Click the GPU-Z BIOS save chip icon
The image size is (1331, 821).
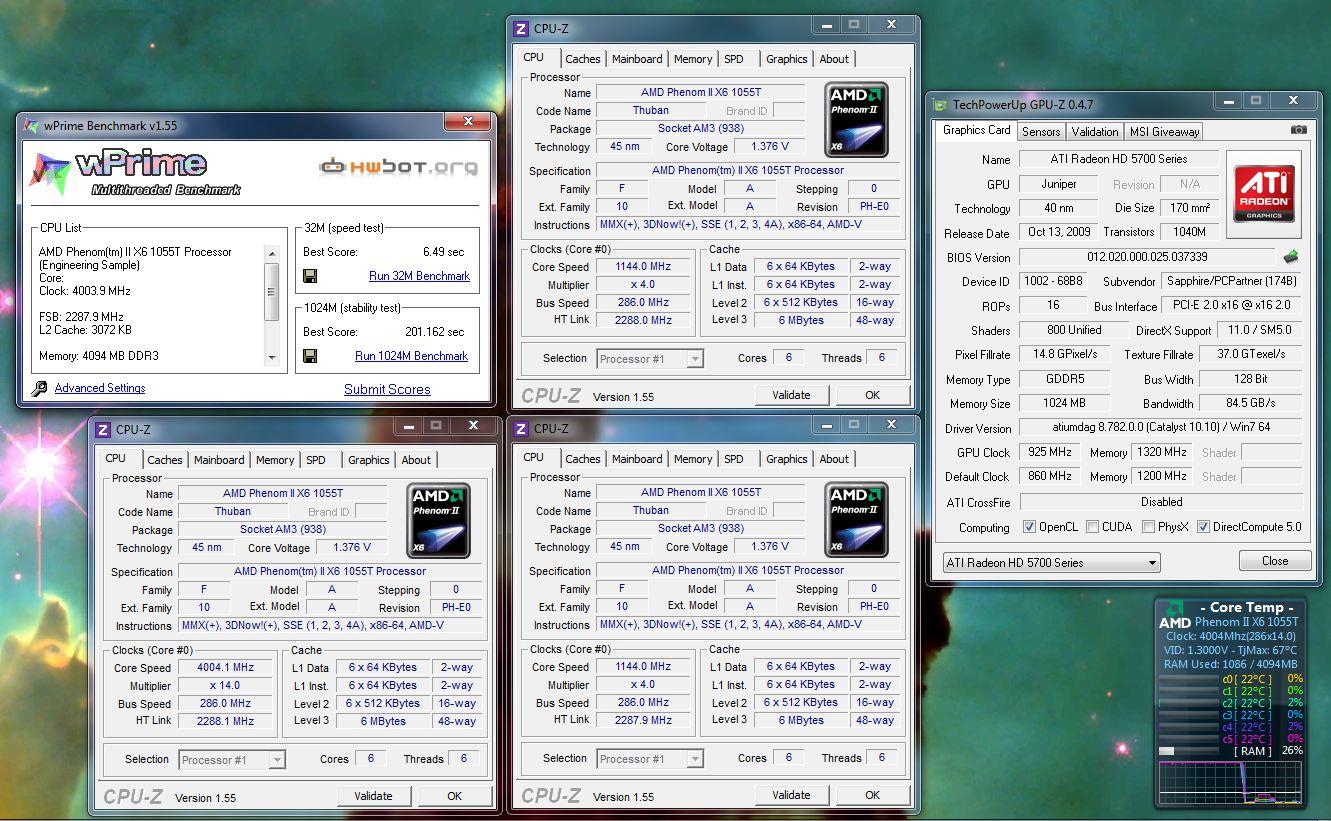pos(1291,257)
